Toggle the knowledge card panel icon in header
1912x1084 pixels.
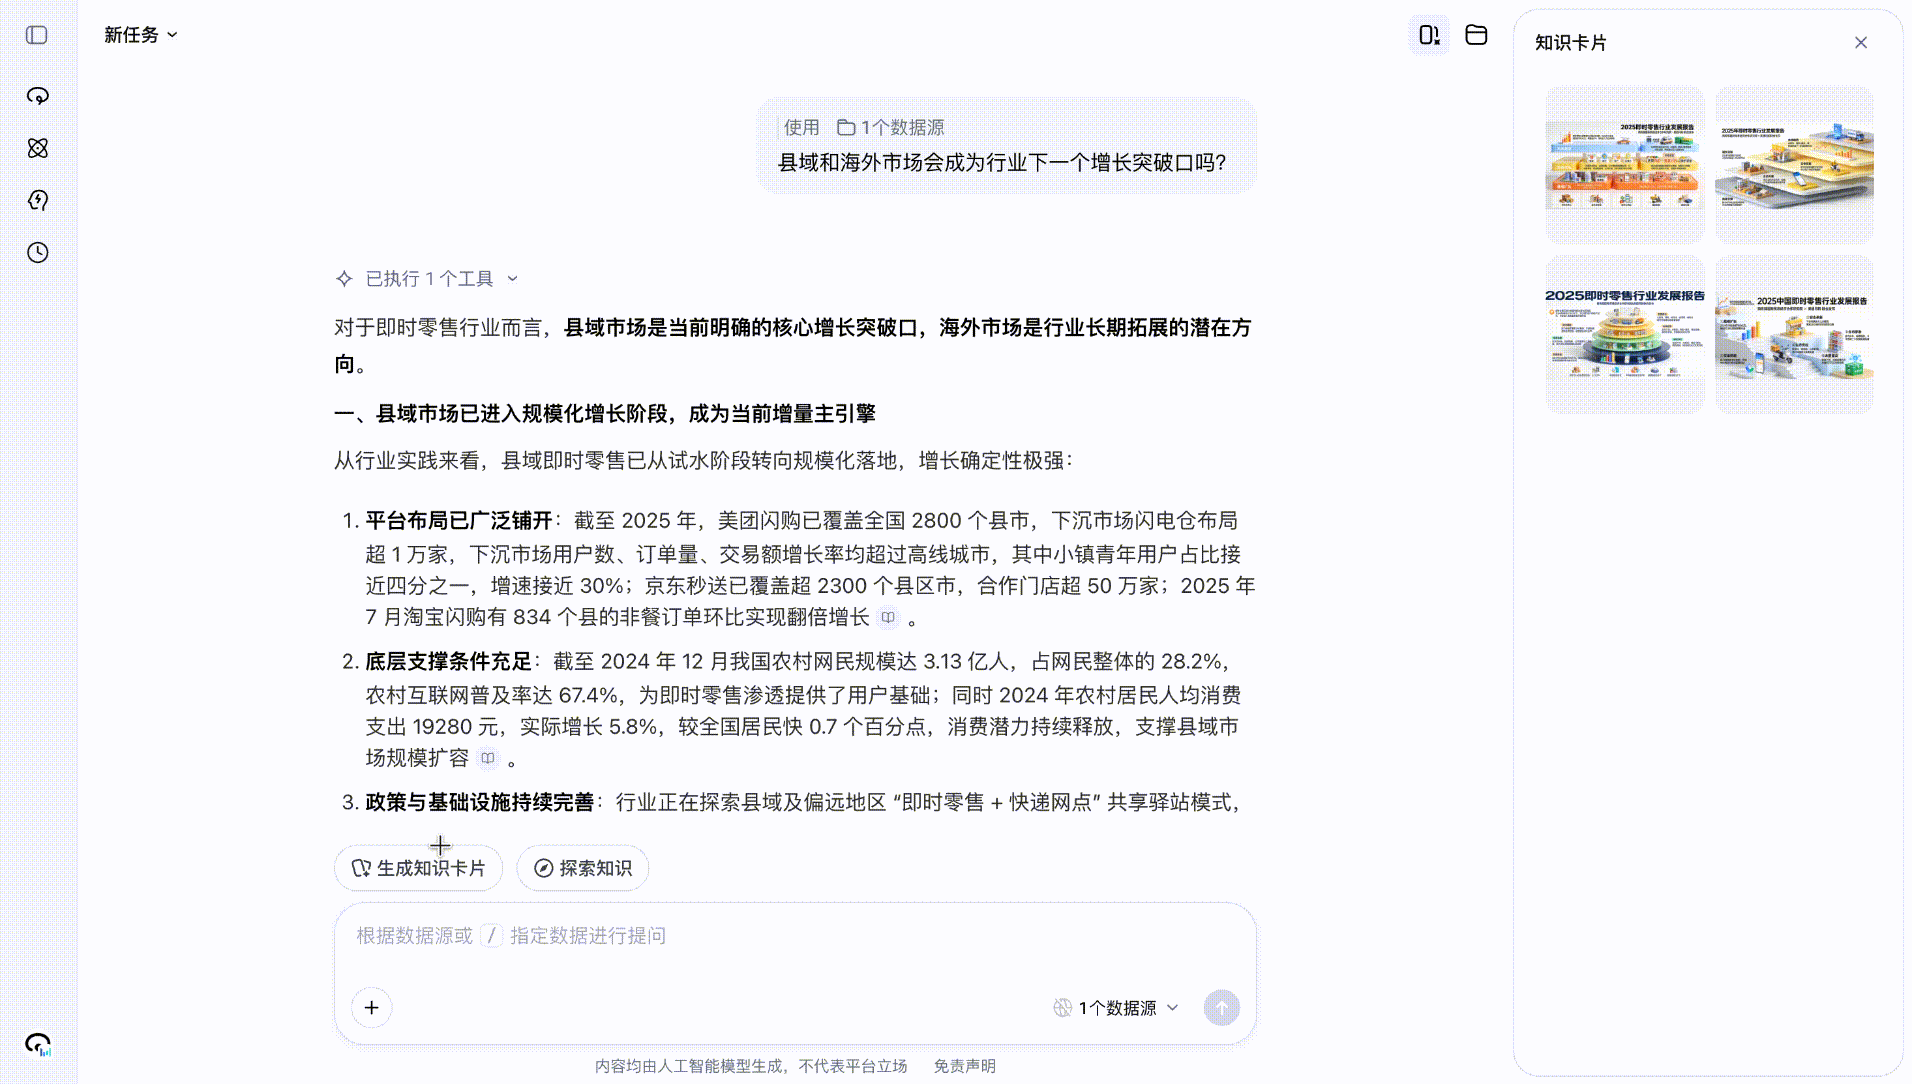pyautogui.click(x=1429, y=35)
